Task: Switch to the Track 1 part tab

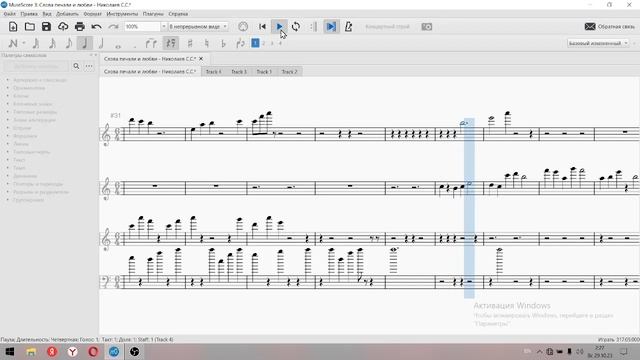Action: coord(264,71)
